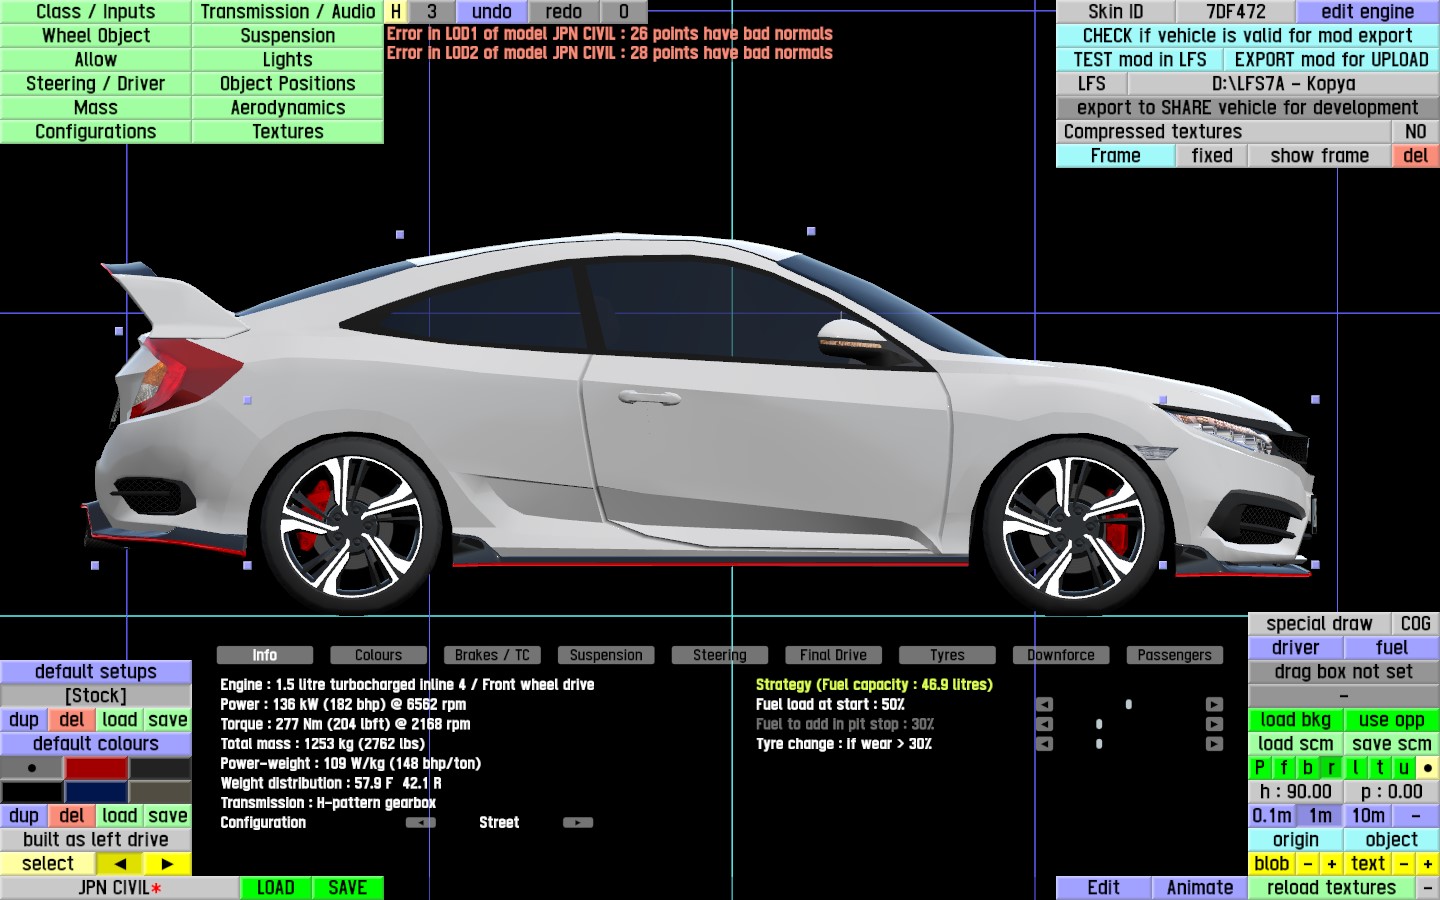This screenshot has width=1440, height=900.
Task: Click tyre change wear slider handle
Action: (x=1099, y=744)
